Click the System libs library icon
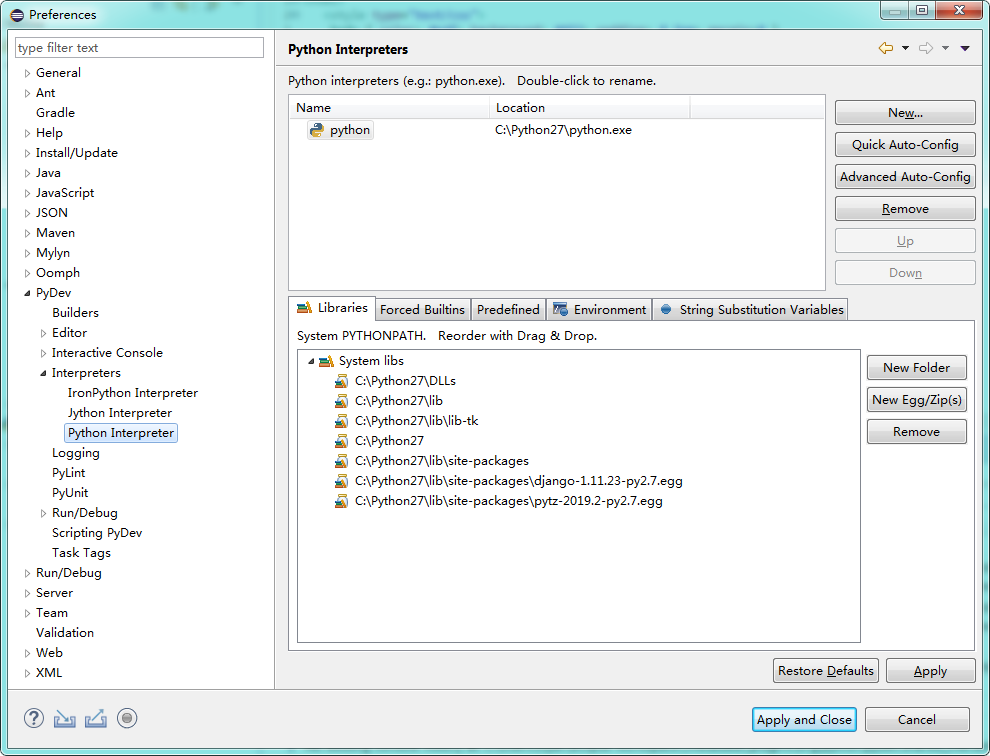Viewport: 990px width, 756px height. 326,361
